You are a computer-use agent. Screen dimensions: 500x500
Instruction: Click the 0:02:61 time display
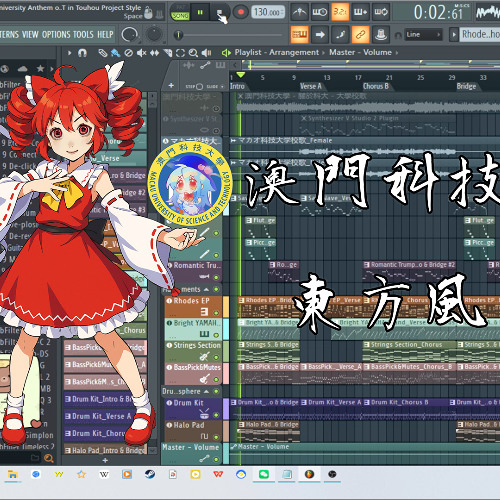click(438, 12)
